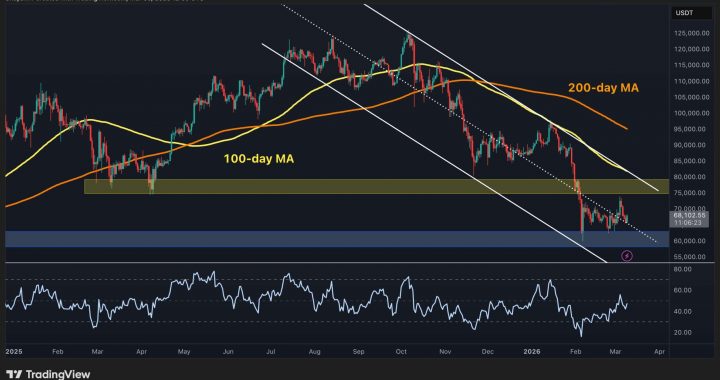This screenshot has width=720, height=380.
Task: Click the 75,000.00 price axis label
Action: 690,193
